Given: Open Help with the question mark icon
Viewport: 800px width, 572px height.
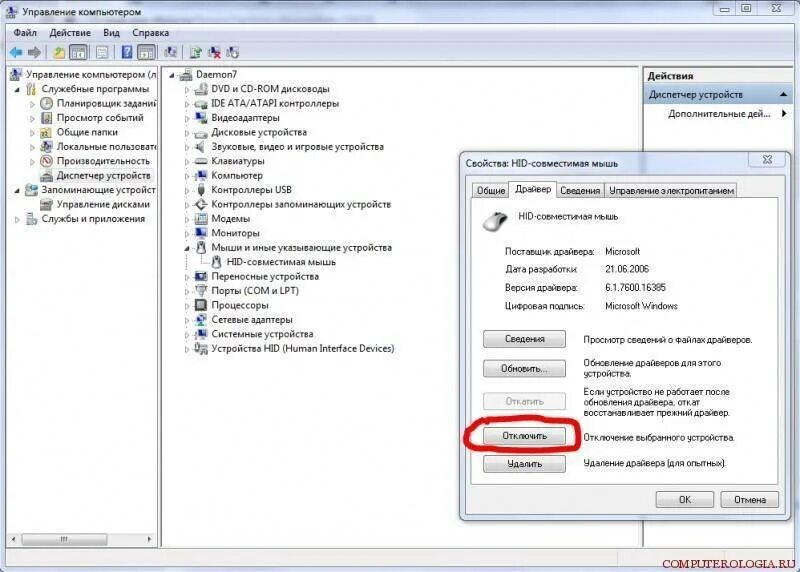Looking at the screenshot, I should tap(127, 52).
